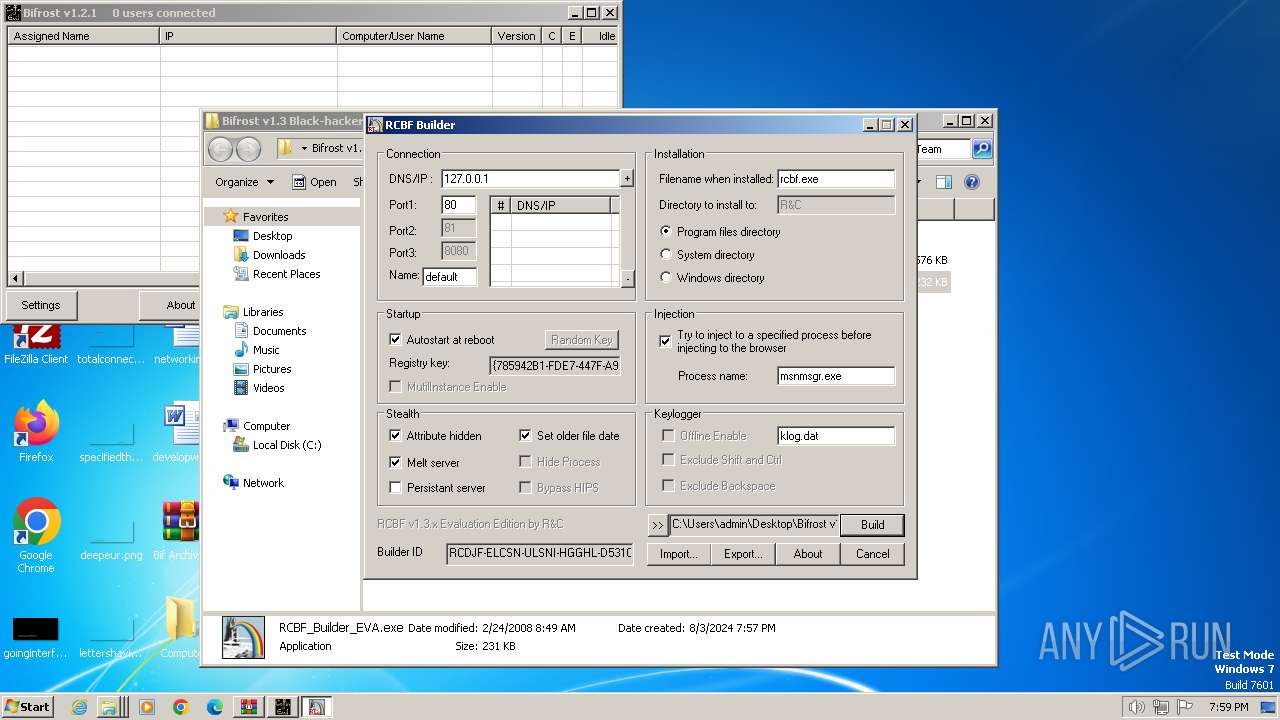Click the Explorer search magnifier button

(982, 149)
